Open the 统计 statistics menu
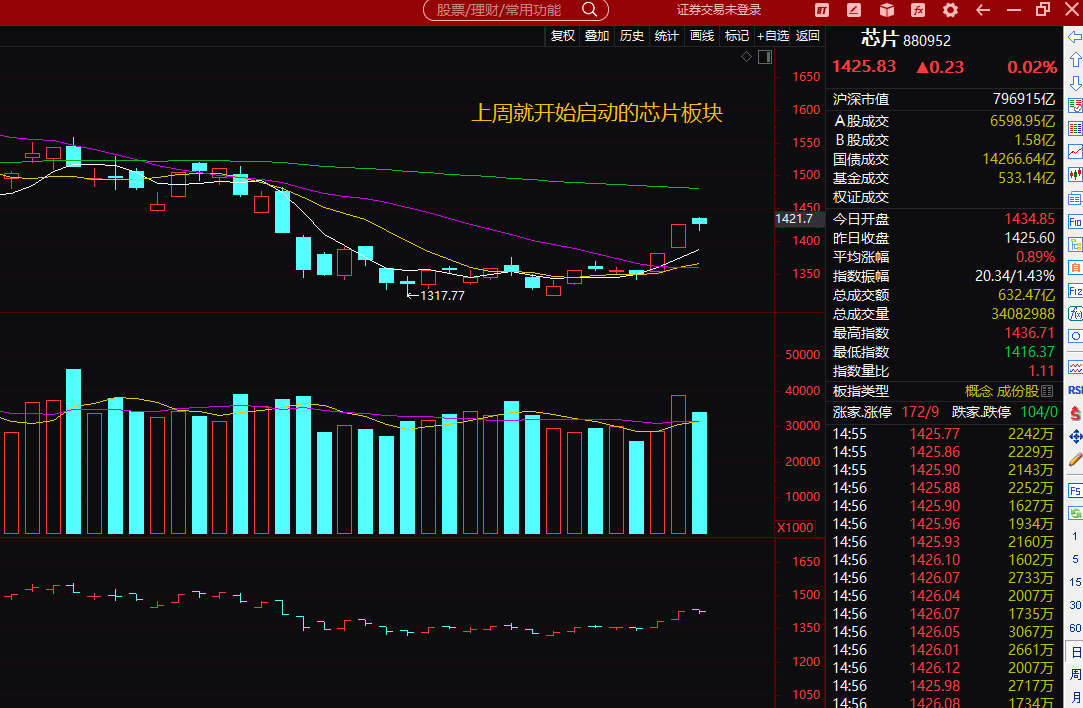This screenshot has width=1083, height=708. tap(667, 36)
